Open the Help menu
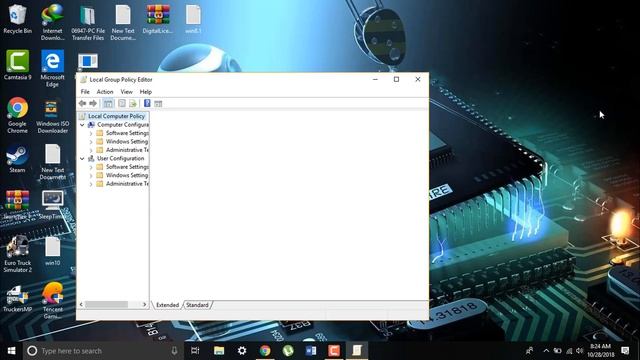 [x=145, y=92]
